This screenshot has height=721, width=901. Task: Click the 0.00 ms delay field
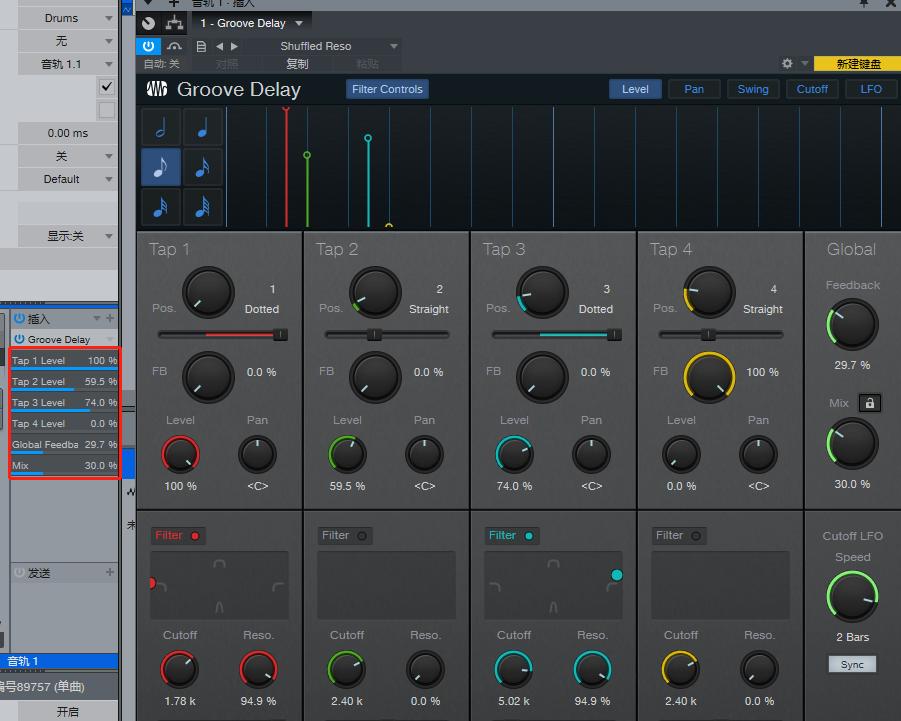tap(67, 133)
